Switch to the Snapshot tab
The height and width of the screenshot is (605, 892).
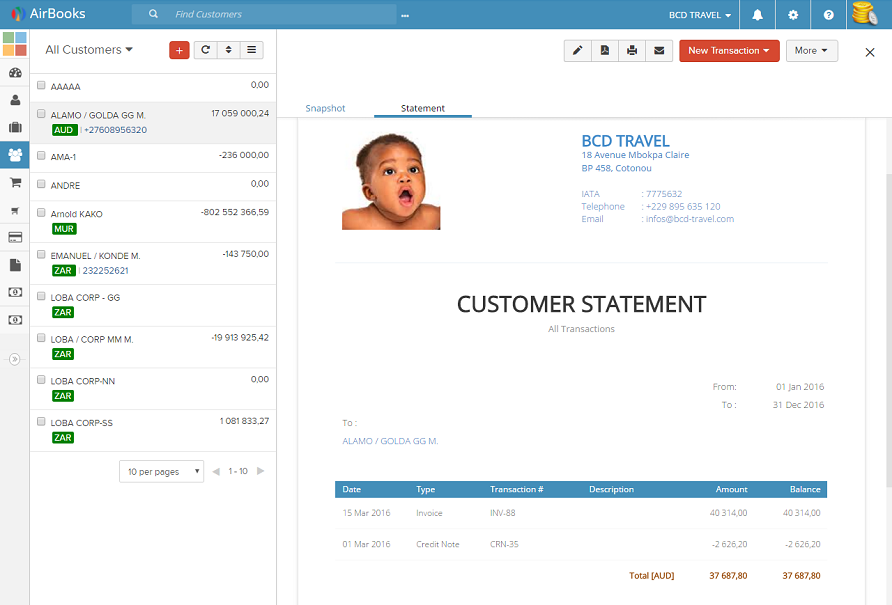pyautogui.click(x=325, y=108)
